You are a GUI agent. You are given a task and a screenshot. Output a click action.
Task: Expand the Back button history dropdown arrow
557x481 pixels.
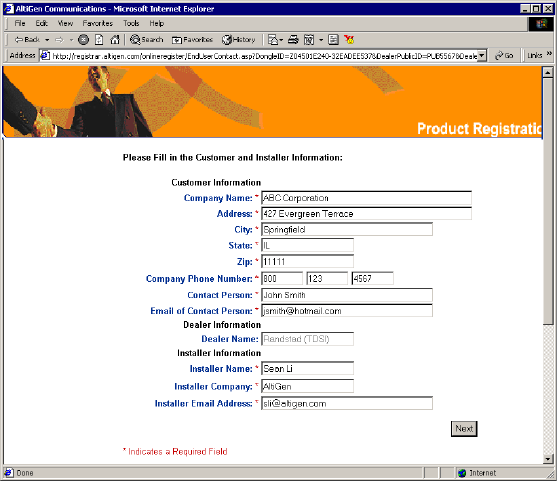tap(47, 40)
